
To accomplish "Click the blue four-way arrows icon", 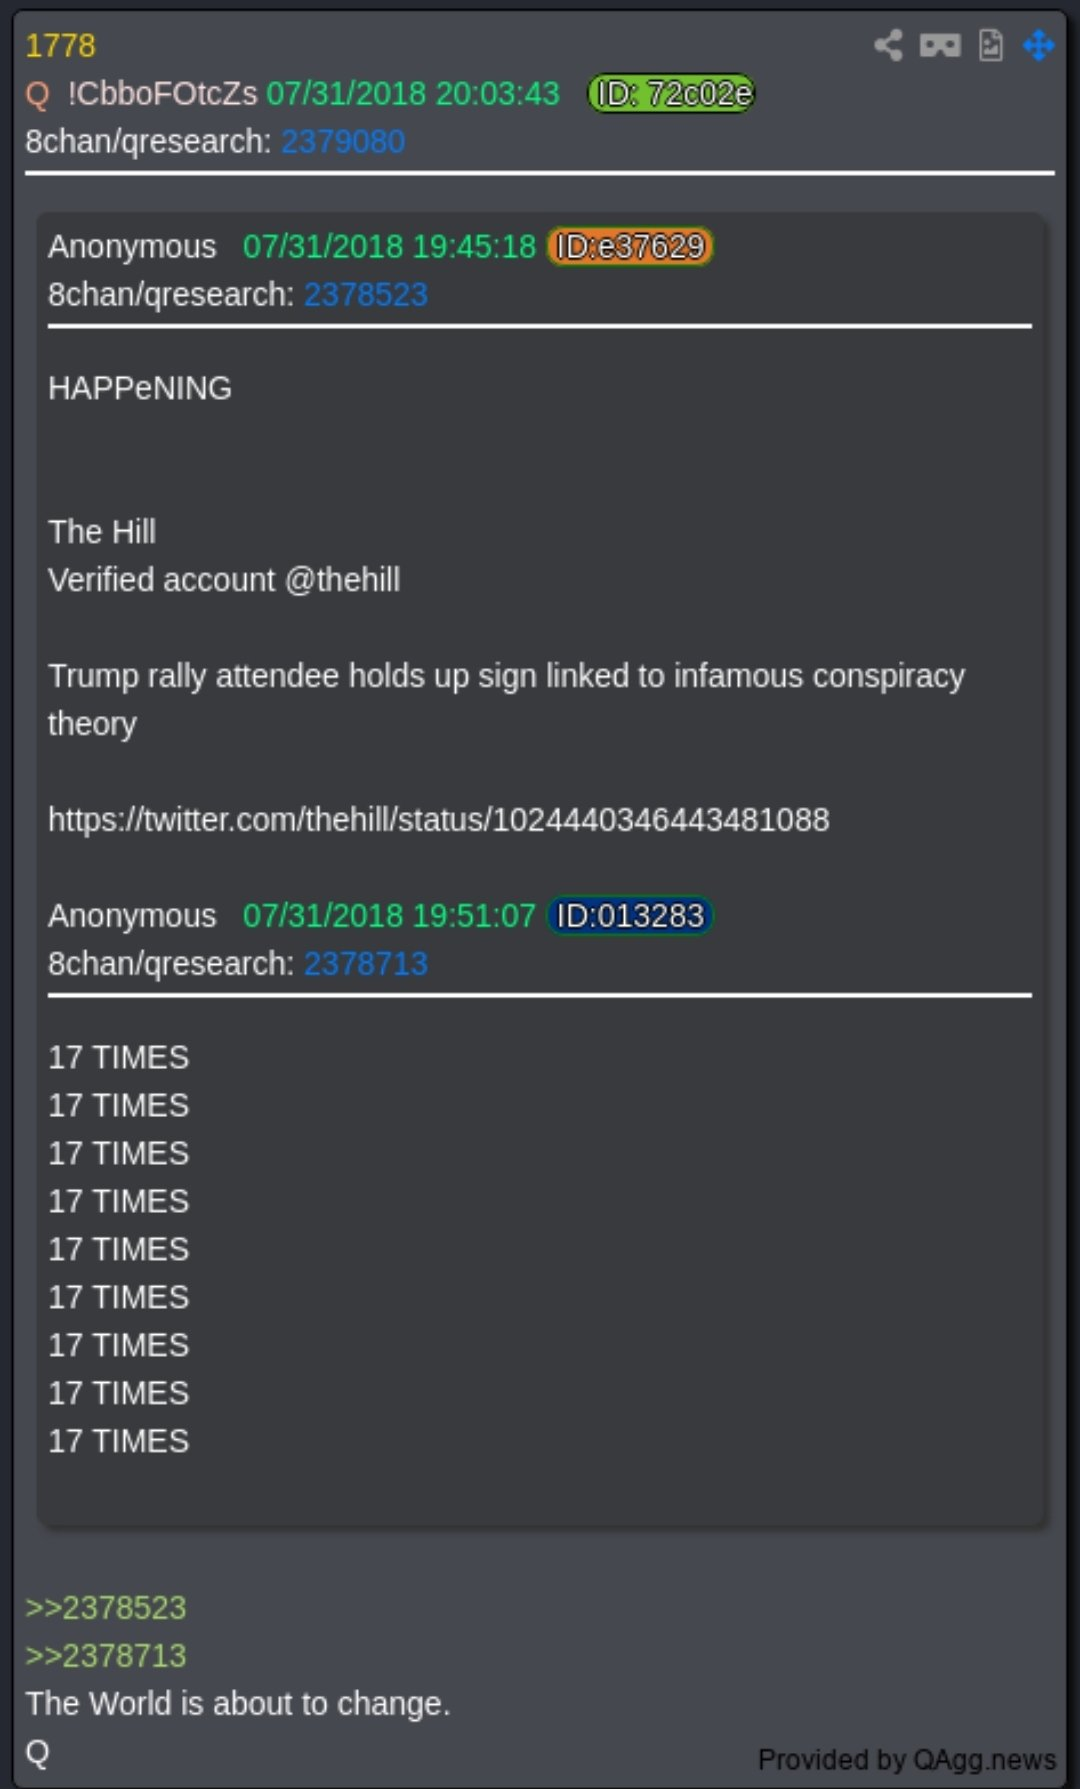I will pyautogui.click(x=1039, y=45).
